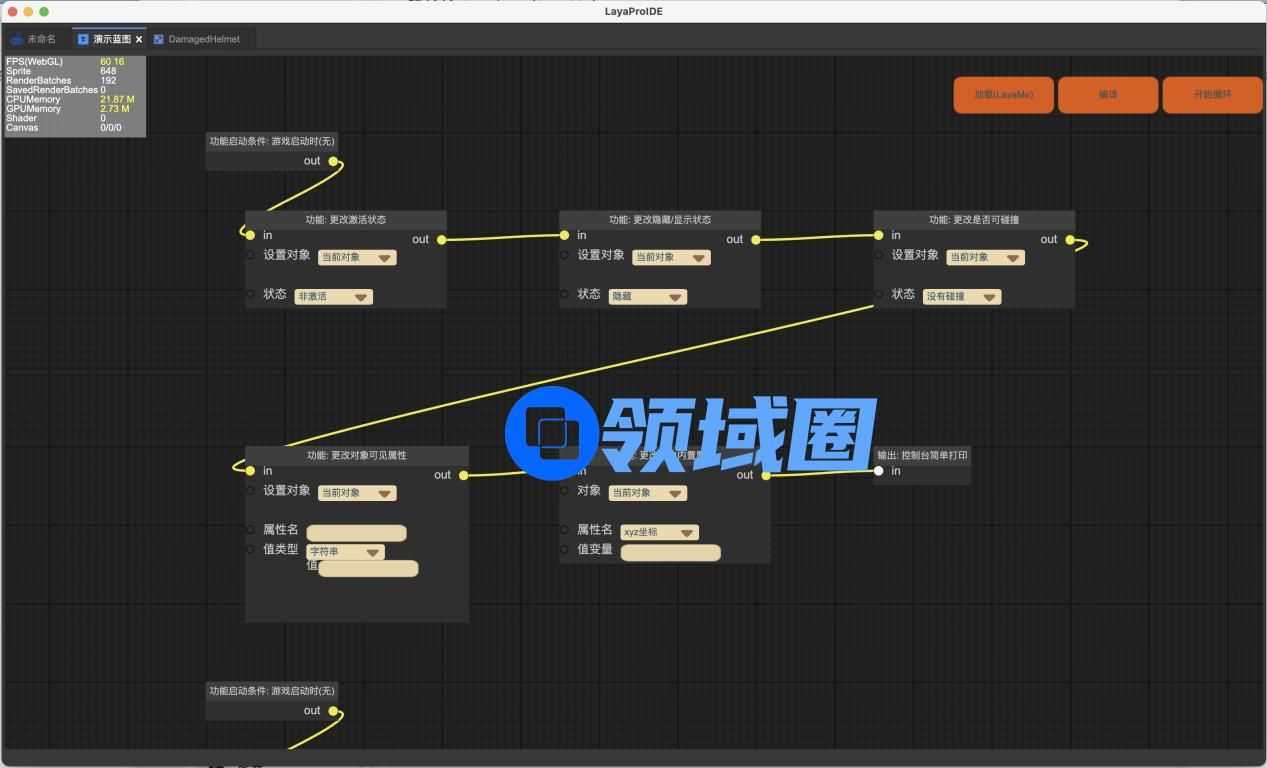Toggle the 值变量 input pin beside the xyz坐标 node
1267x768 pixels.
[x=565, y=549]
